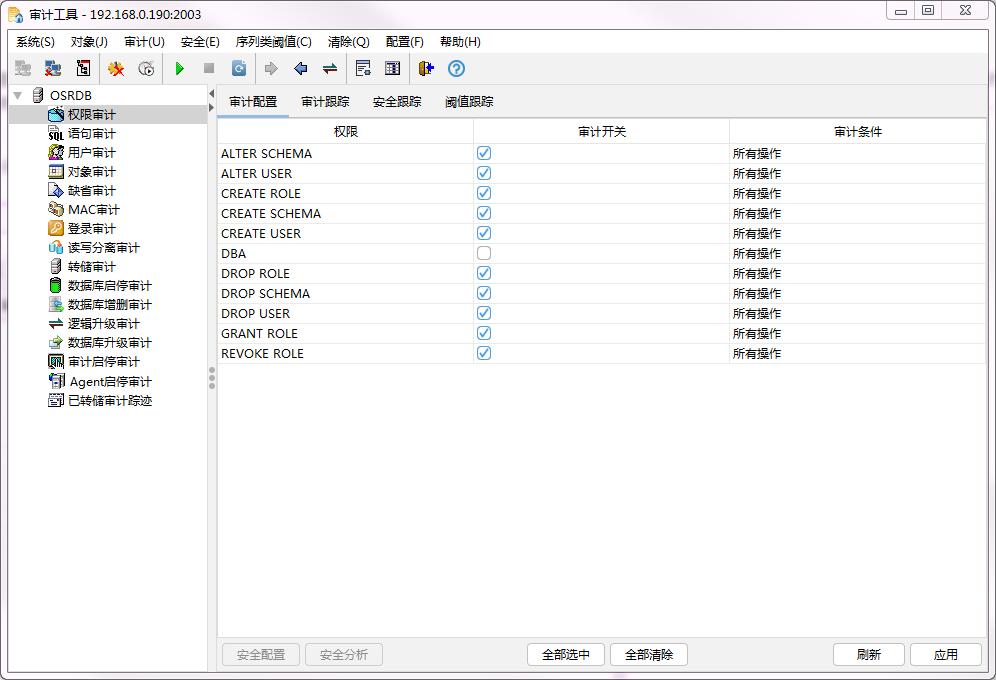Click the red-green swap arrows toolbar icon
Screen dimensions: 996x680
click(330, 68)
